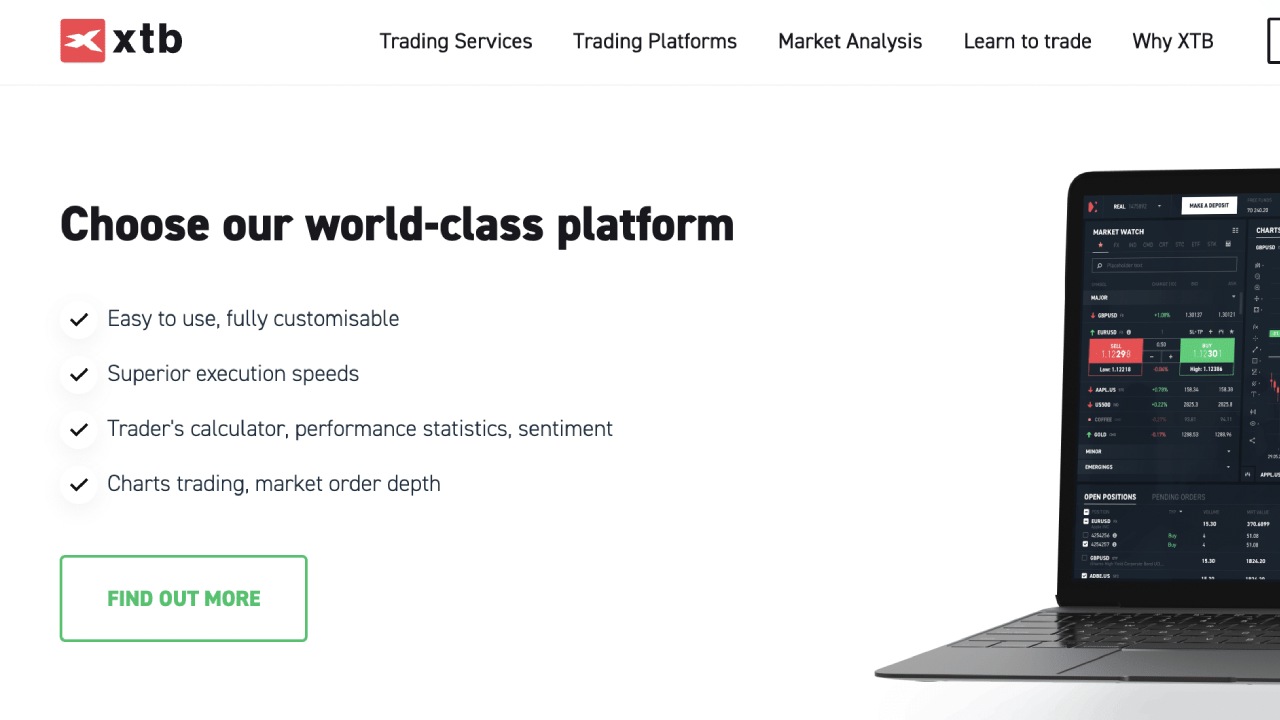Expand the MINOR group in Market Watch
Viewport: 1280px width, 720px height.
pos(1229,452)
